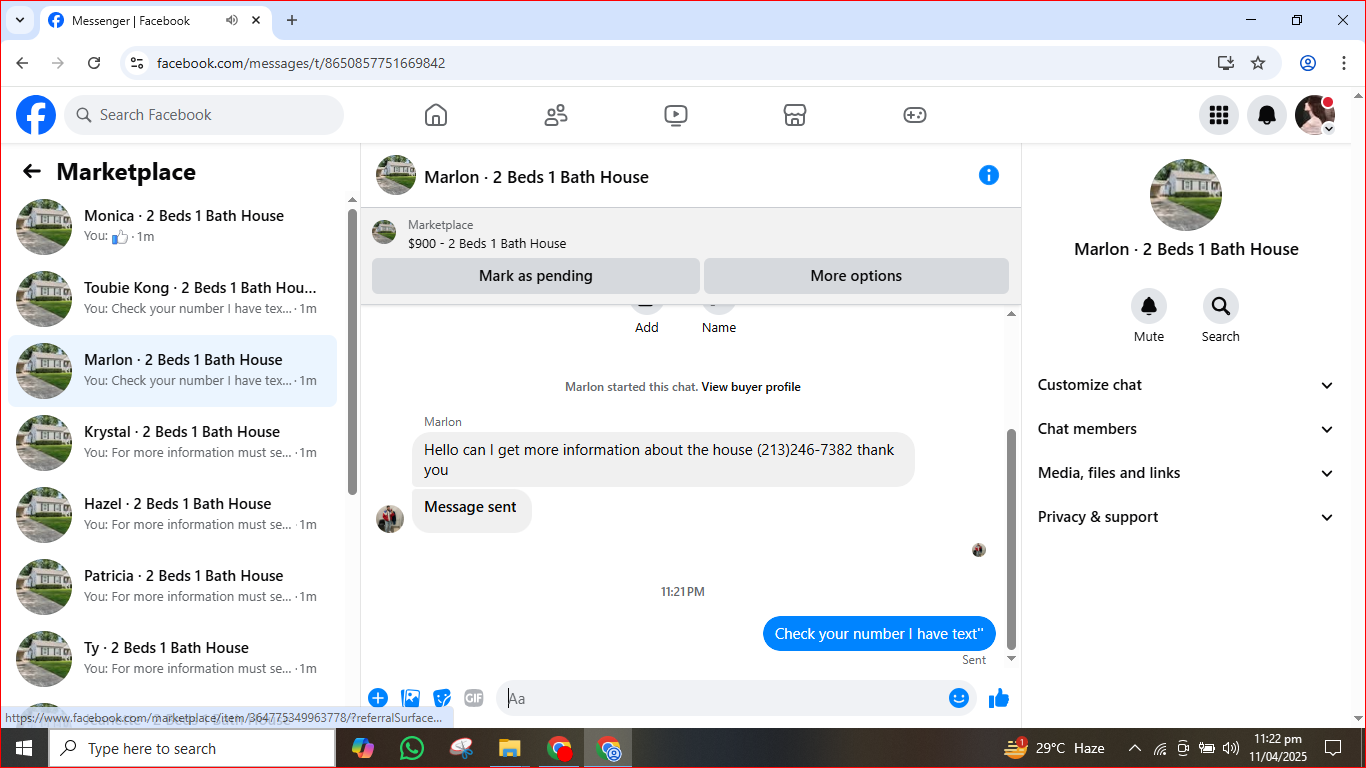Expand Chat members section
The width and height of the screenshot is (1366, 768).
pos(1186,429)
